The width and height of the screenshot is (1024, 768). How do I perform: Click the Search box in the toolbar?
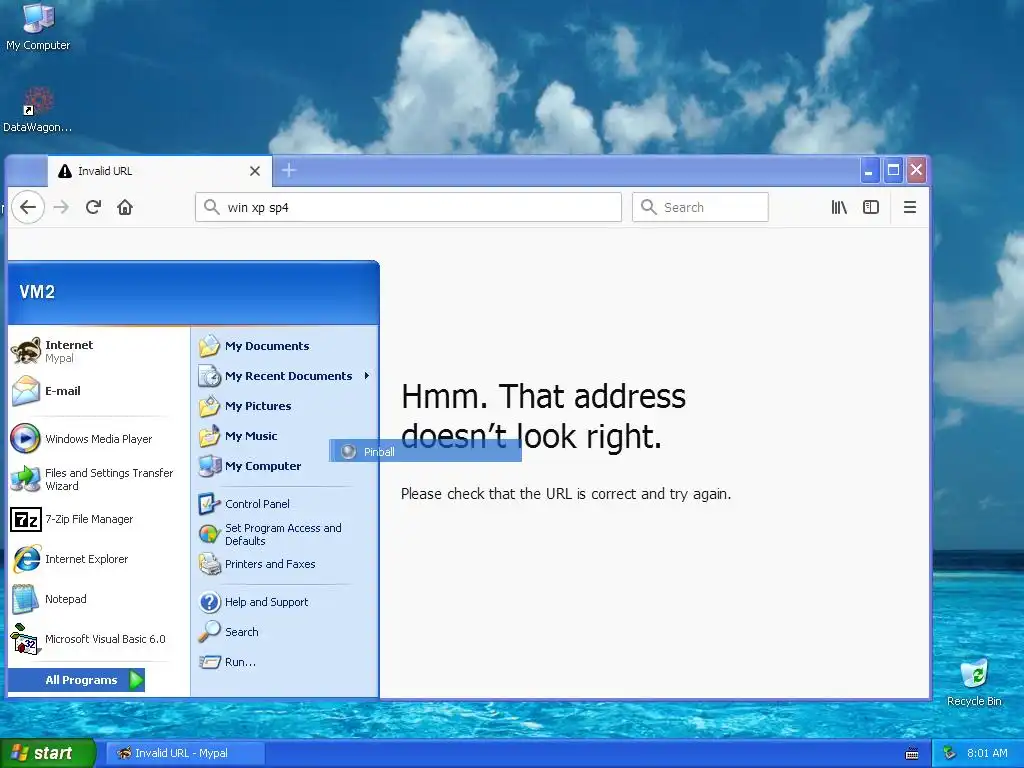click(x=700, y=207)
